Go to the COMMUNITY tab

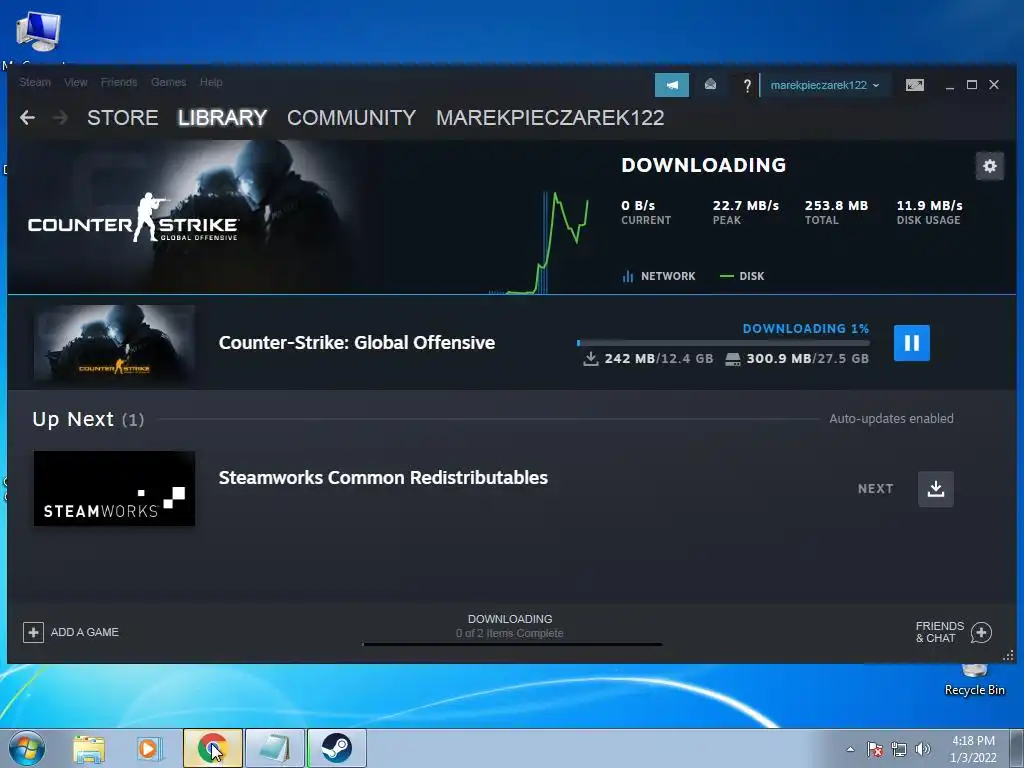(x=351, y=118)
